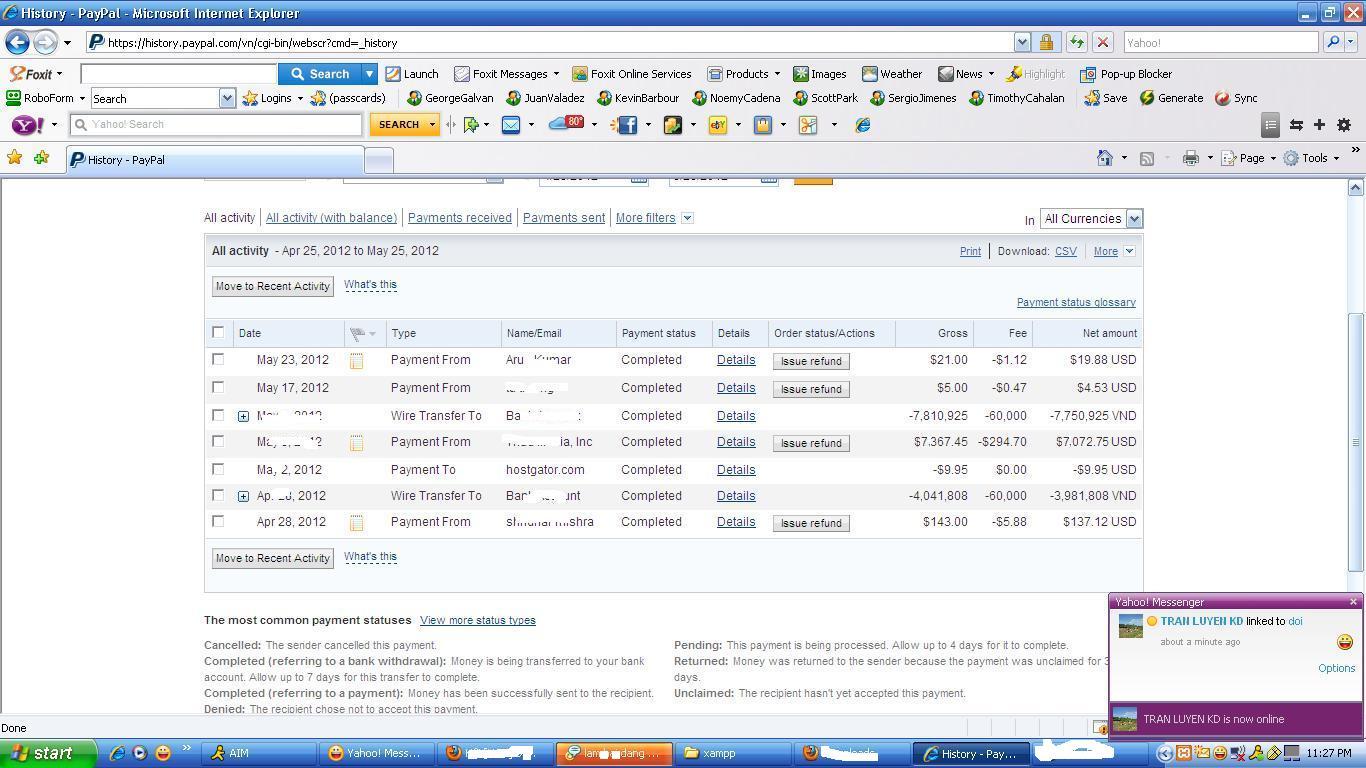Open Foxit Online Services

(631, 74)
